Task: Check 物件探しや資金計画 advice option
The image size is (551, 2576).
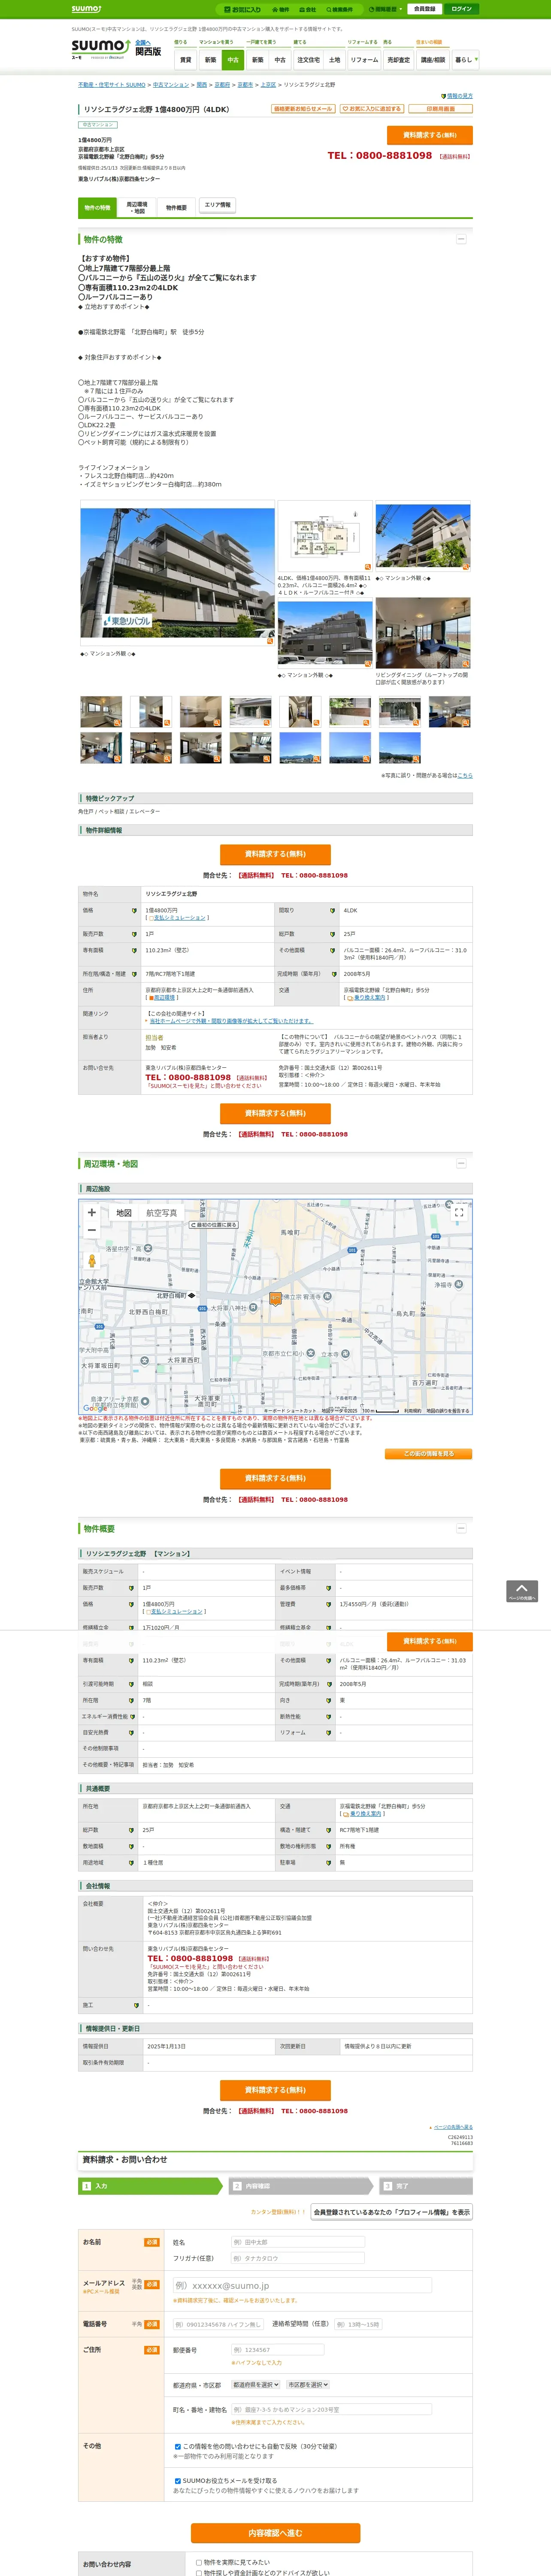Action: (199, 2573)
